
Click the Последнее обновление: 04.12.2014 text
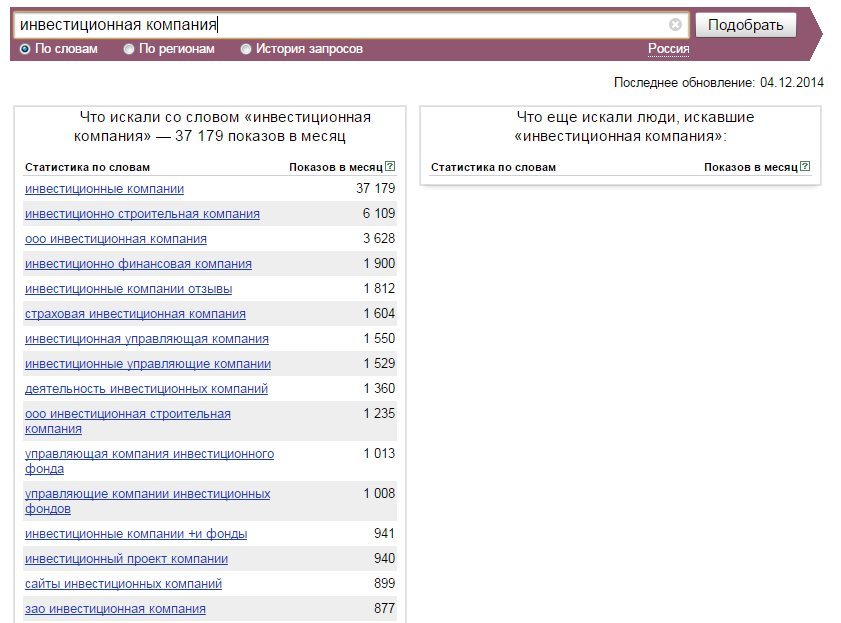[719, 83]
